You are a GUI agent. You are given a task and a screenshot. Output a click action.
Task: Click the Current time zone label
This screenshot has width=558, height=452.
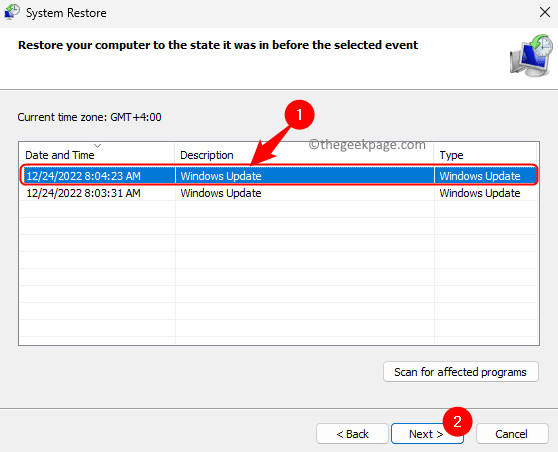click(x=89, y=117)
